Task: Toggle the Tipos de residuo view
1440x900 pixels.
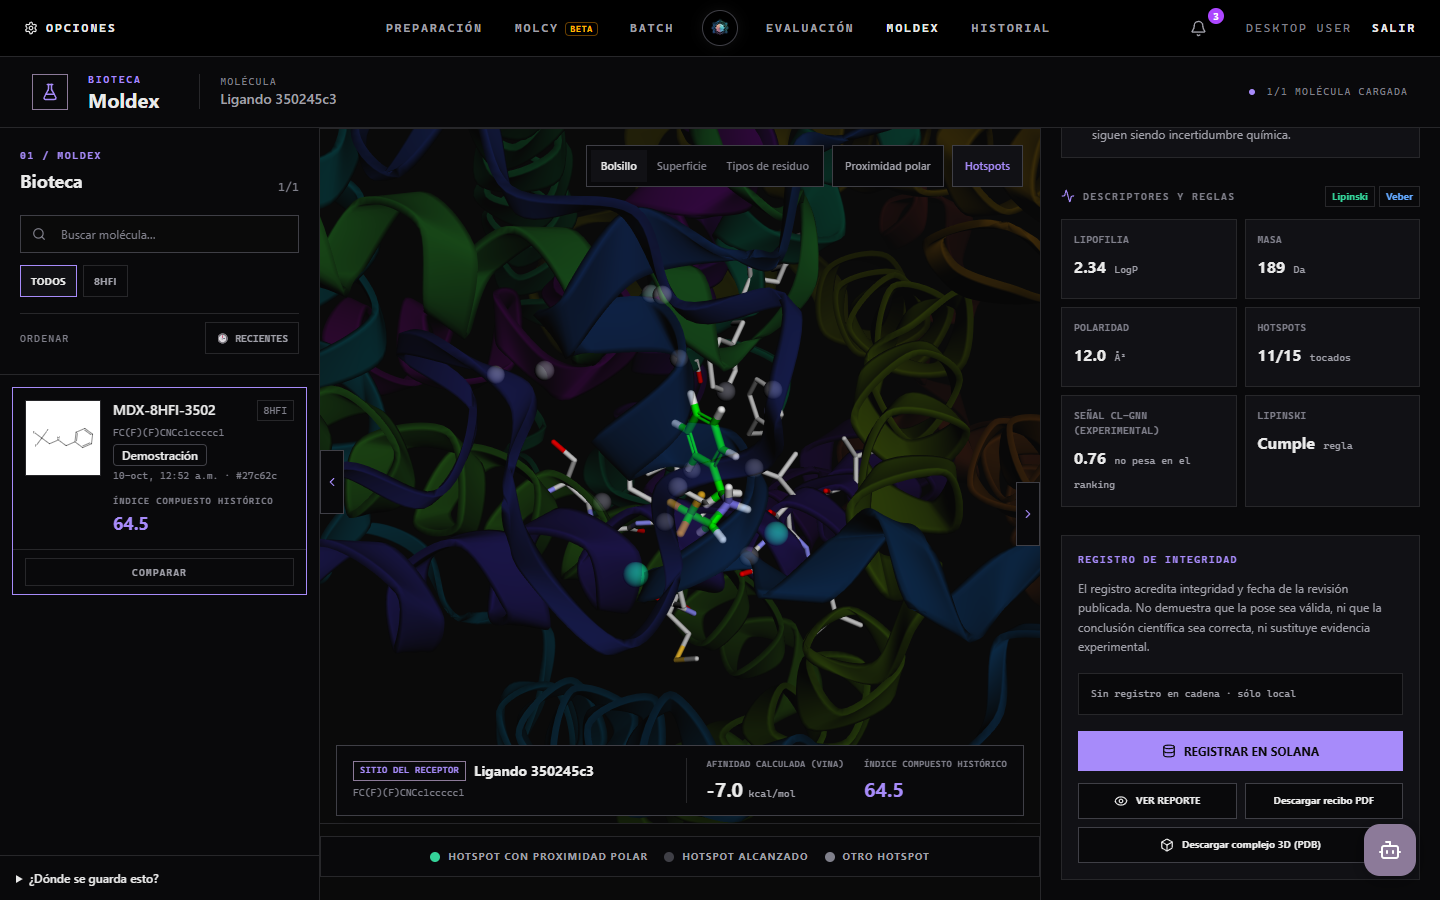Action: pos(768,166)
